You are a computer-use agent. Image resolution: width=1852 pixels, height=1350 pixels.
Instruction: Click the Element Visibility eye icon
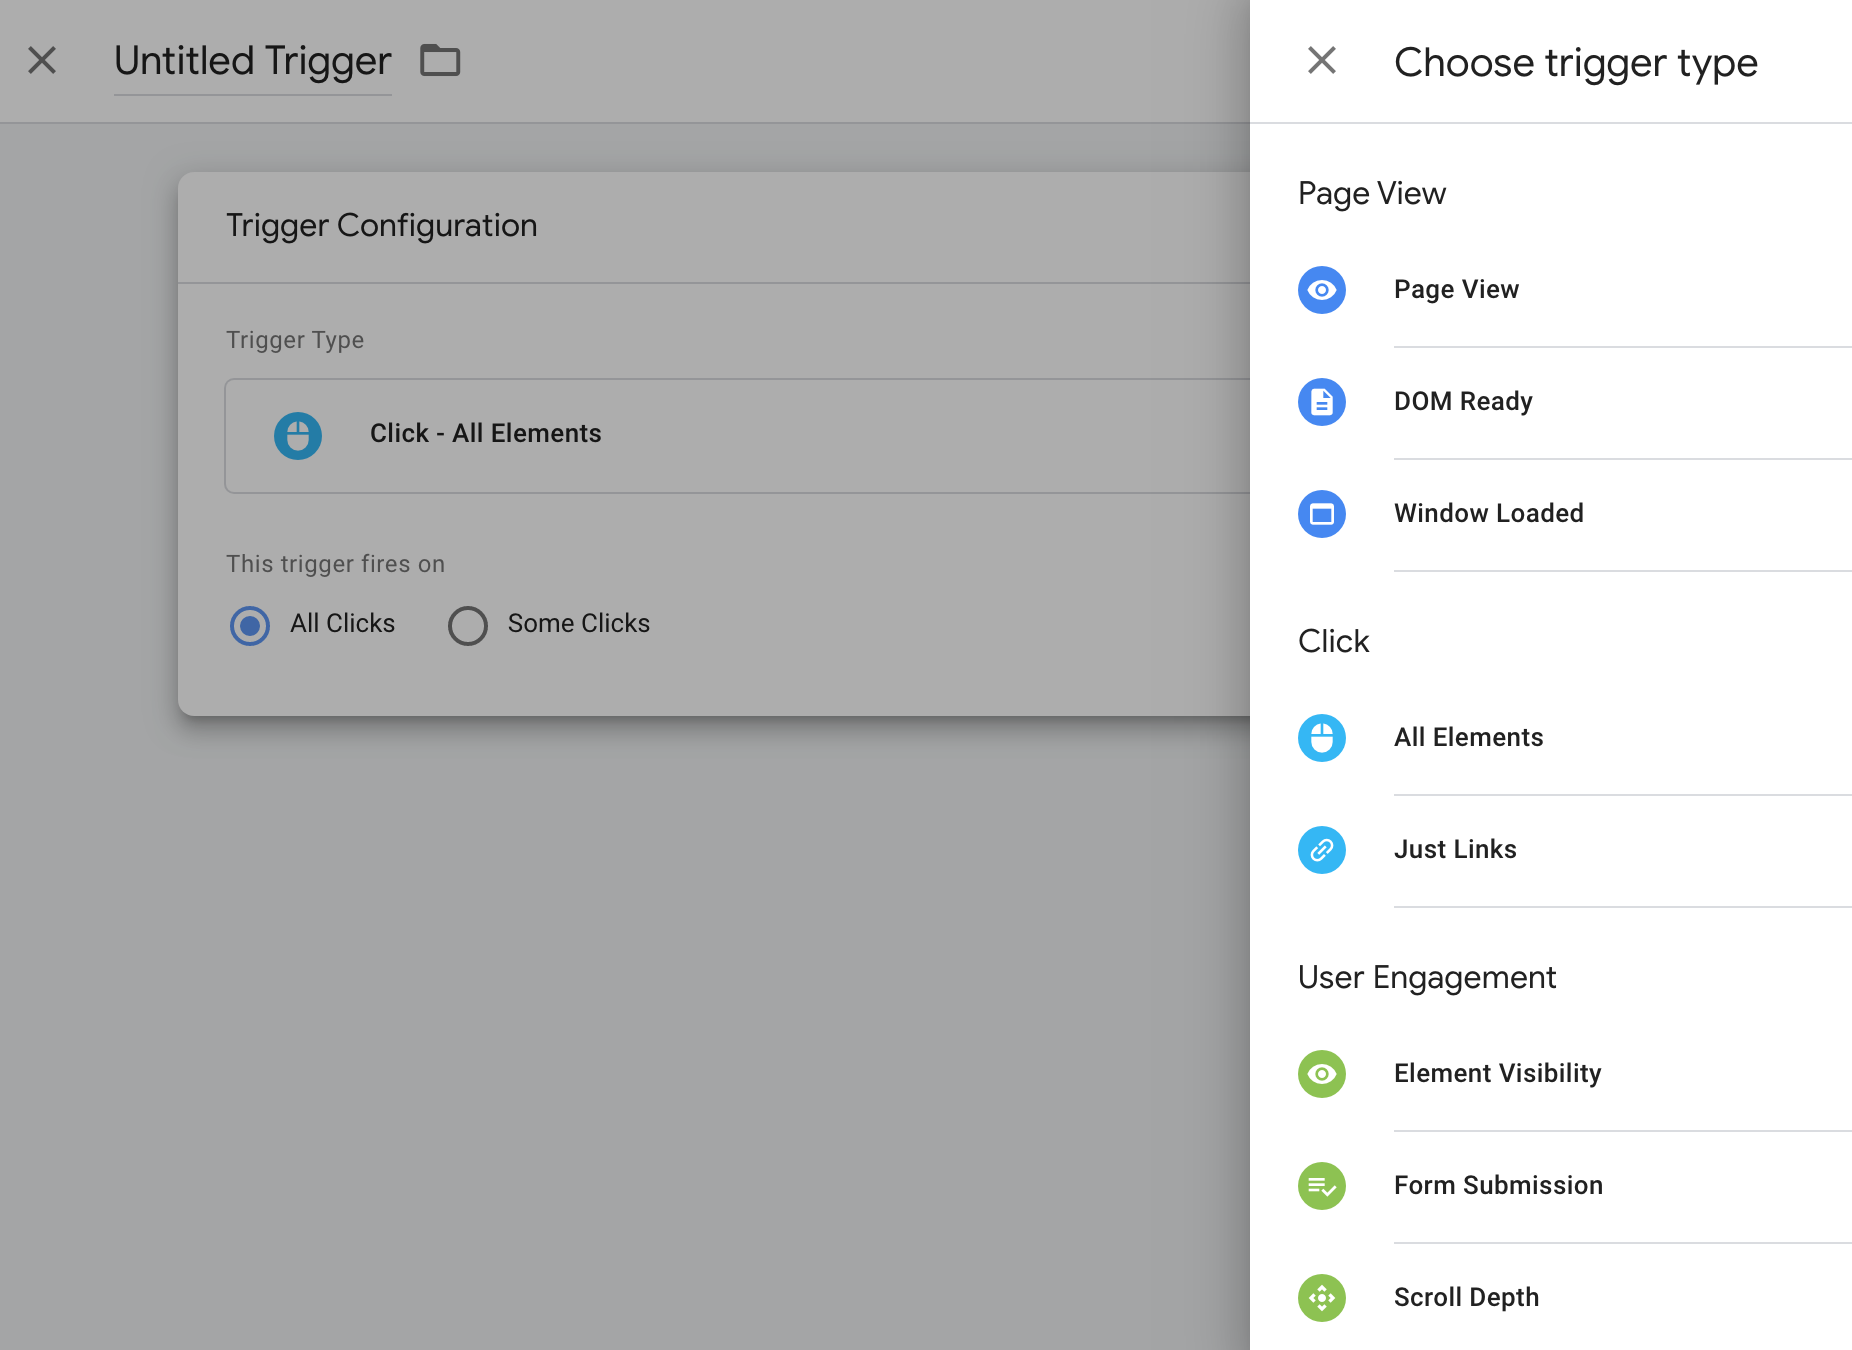1322,1074
